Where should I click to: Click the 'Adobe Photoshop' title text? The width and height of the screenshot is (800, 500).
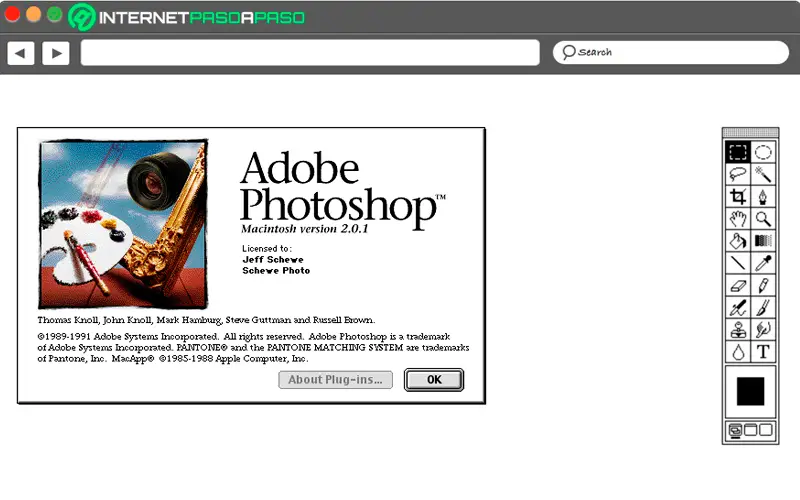342,190
